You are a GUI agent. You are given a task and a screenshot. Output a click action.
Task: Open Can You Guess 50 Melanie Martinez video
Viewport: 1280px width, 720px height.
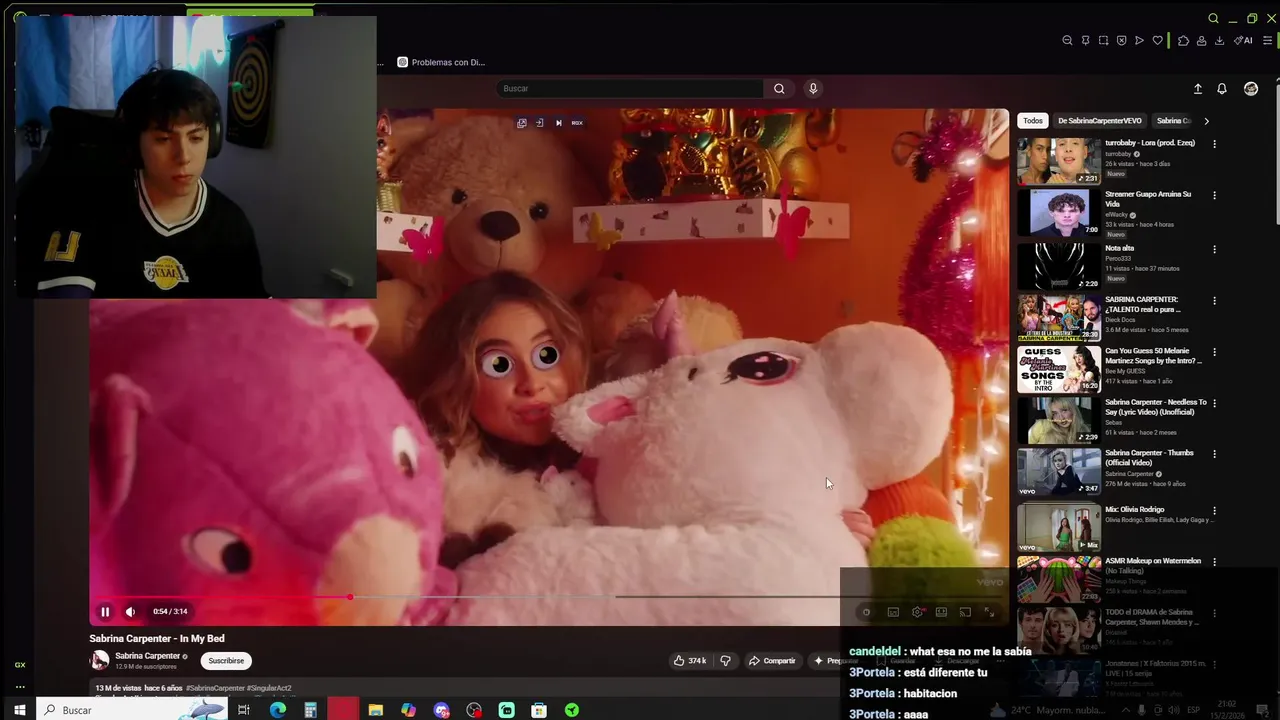[1059, 369]
